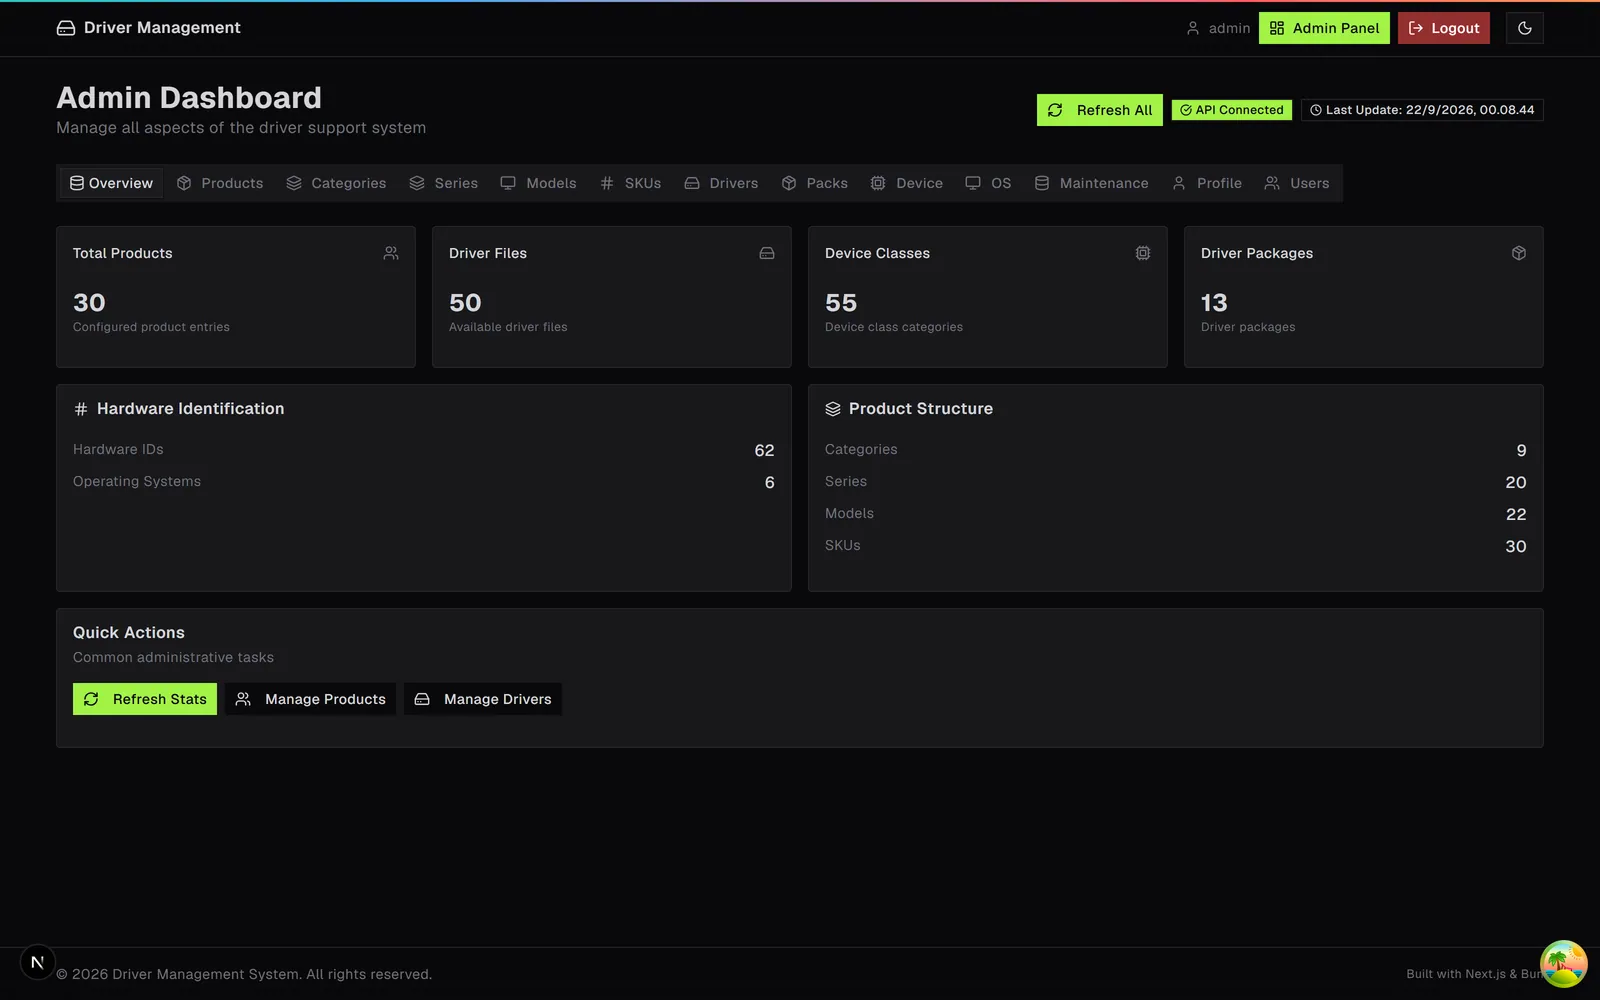The width and height of the screenshot is (1600, 1000).
Task: Click the Models row in Product Structure
Action: coord(1175,514)
